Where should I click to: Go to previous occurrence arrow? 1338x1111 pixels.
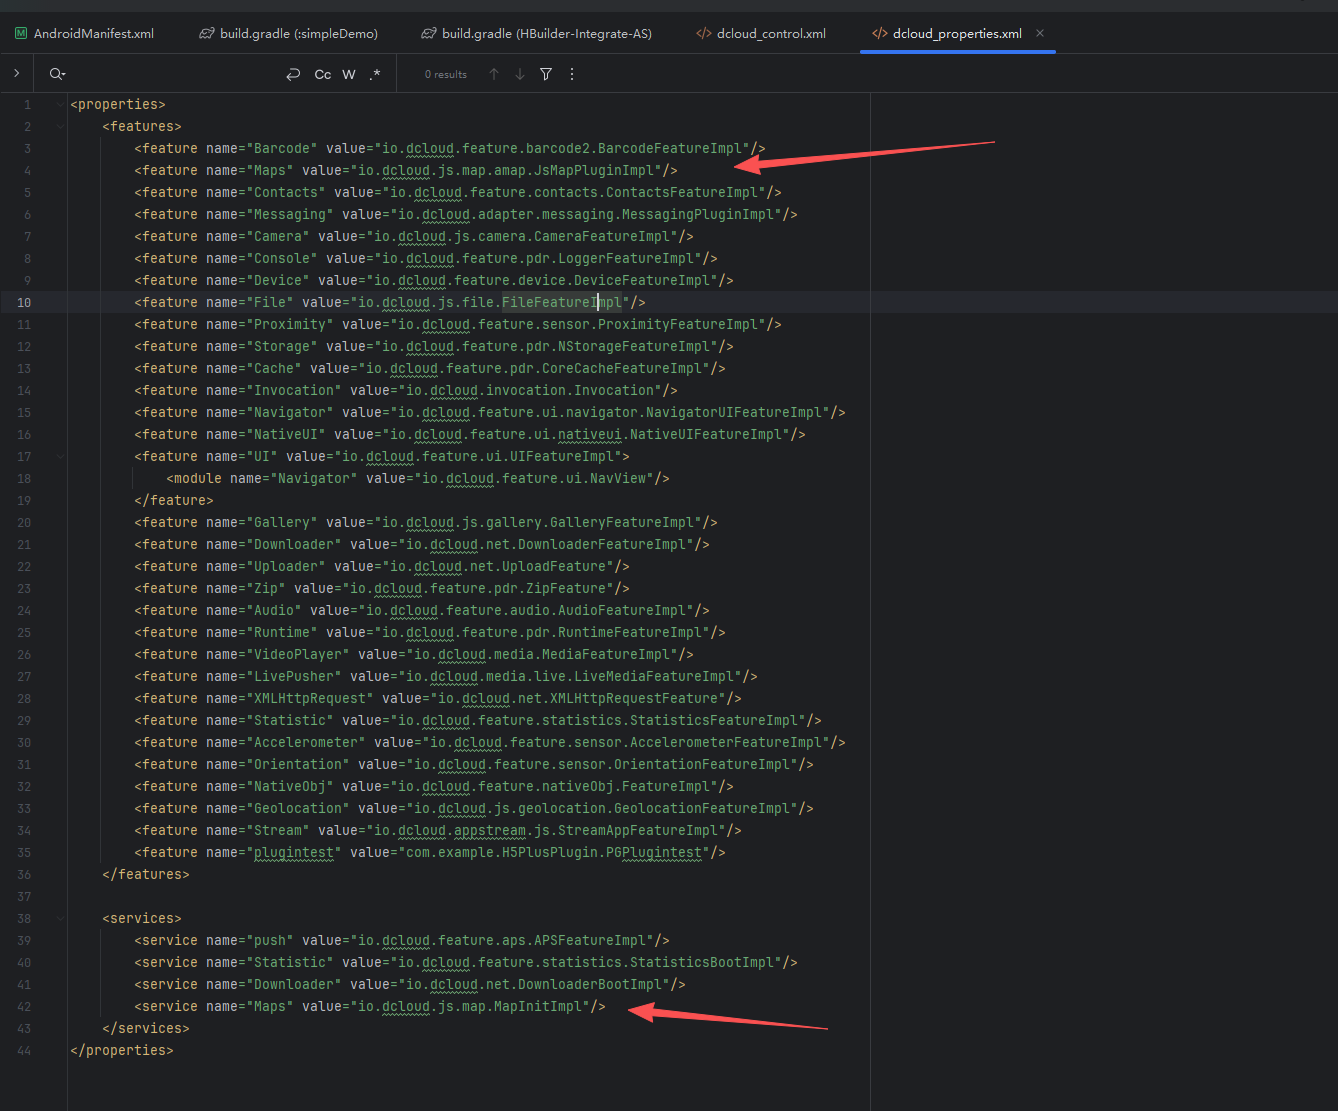[494, 74]
